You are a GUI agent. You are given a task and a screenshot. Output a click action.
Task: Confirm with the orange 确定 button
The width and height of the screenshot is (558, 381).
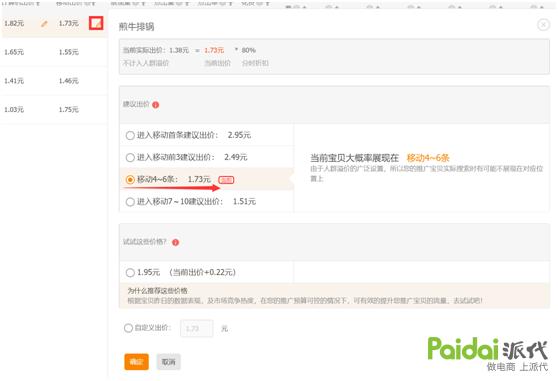[136, 362]
